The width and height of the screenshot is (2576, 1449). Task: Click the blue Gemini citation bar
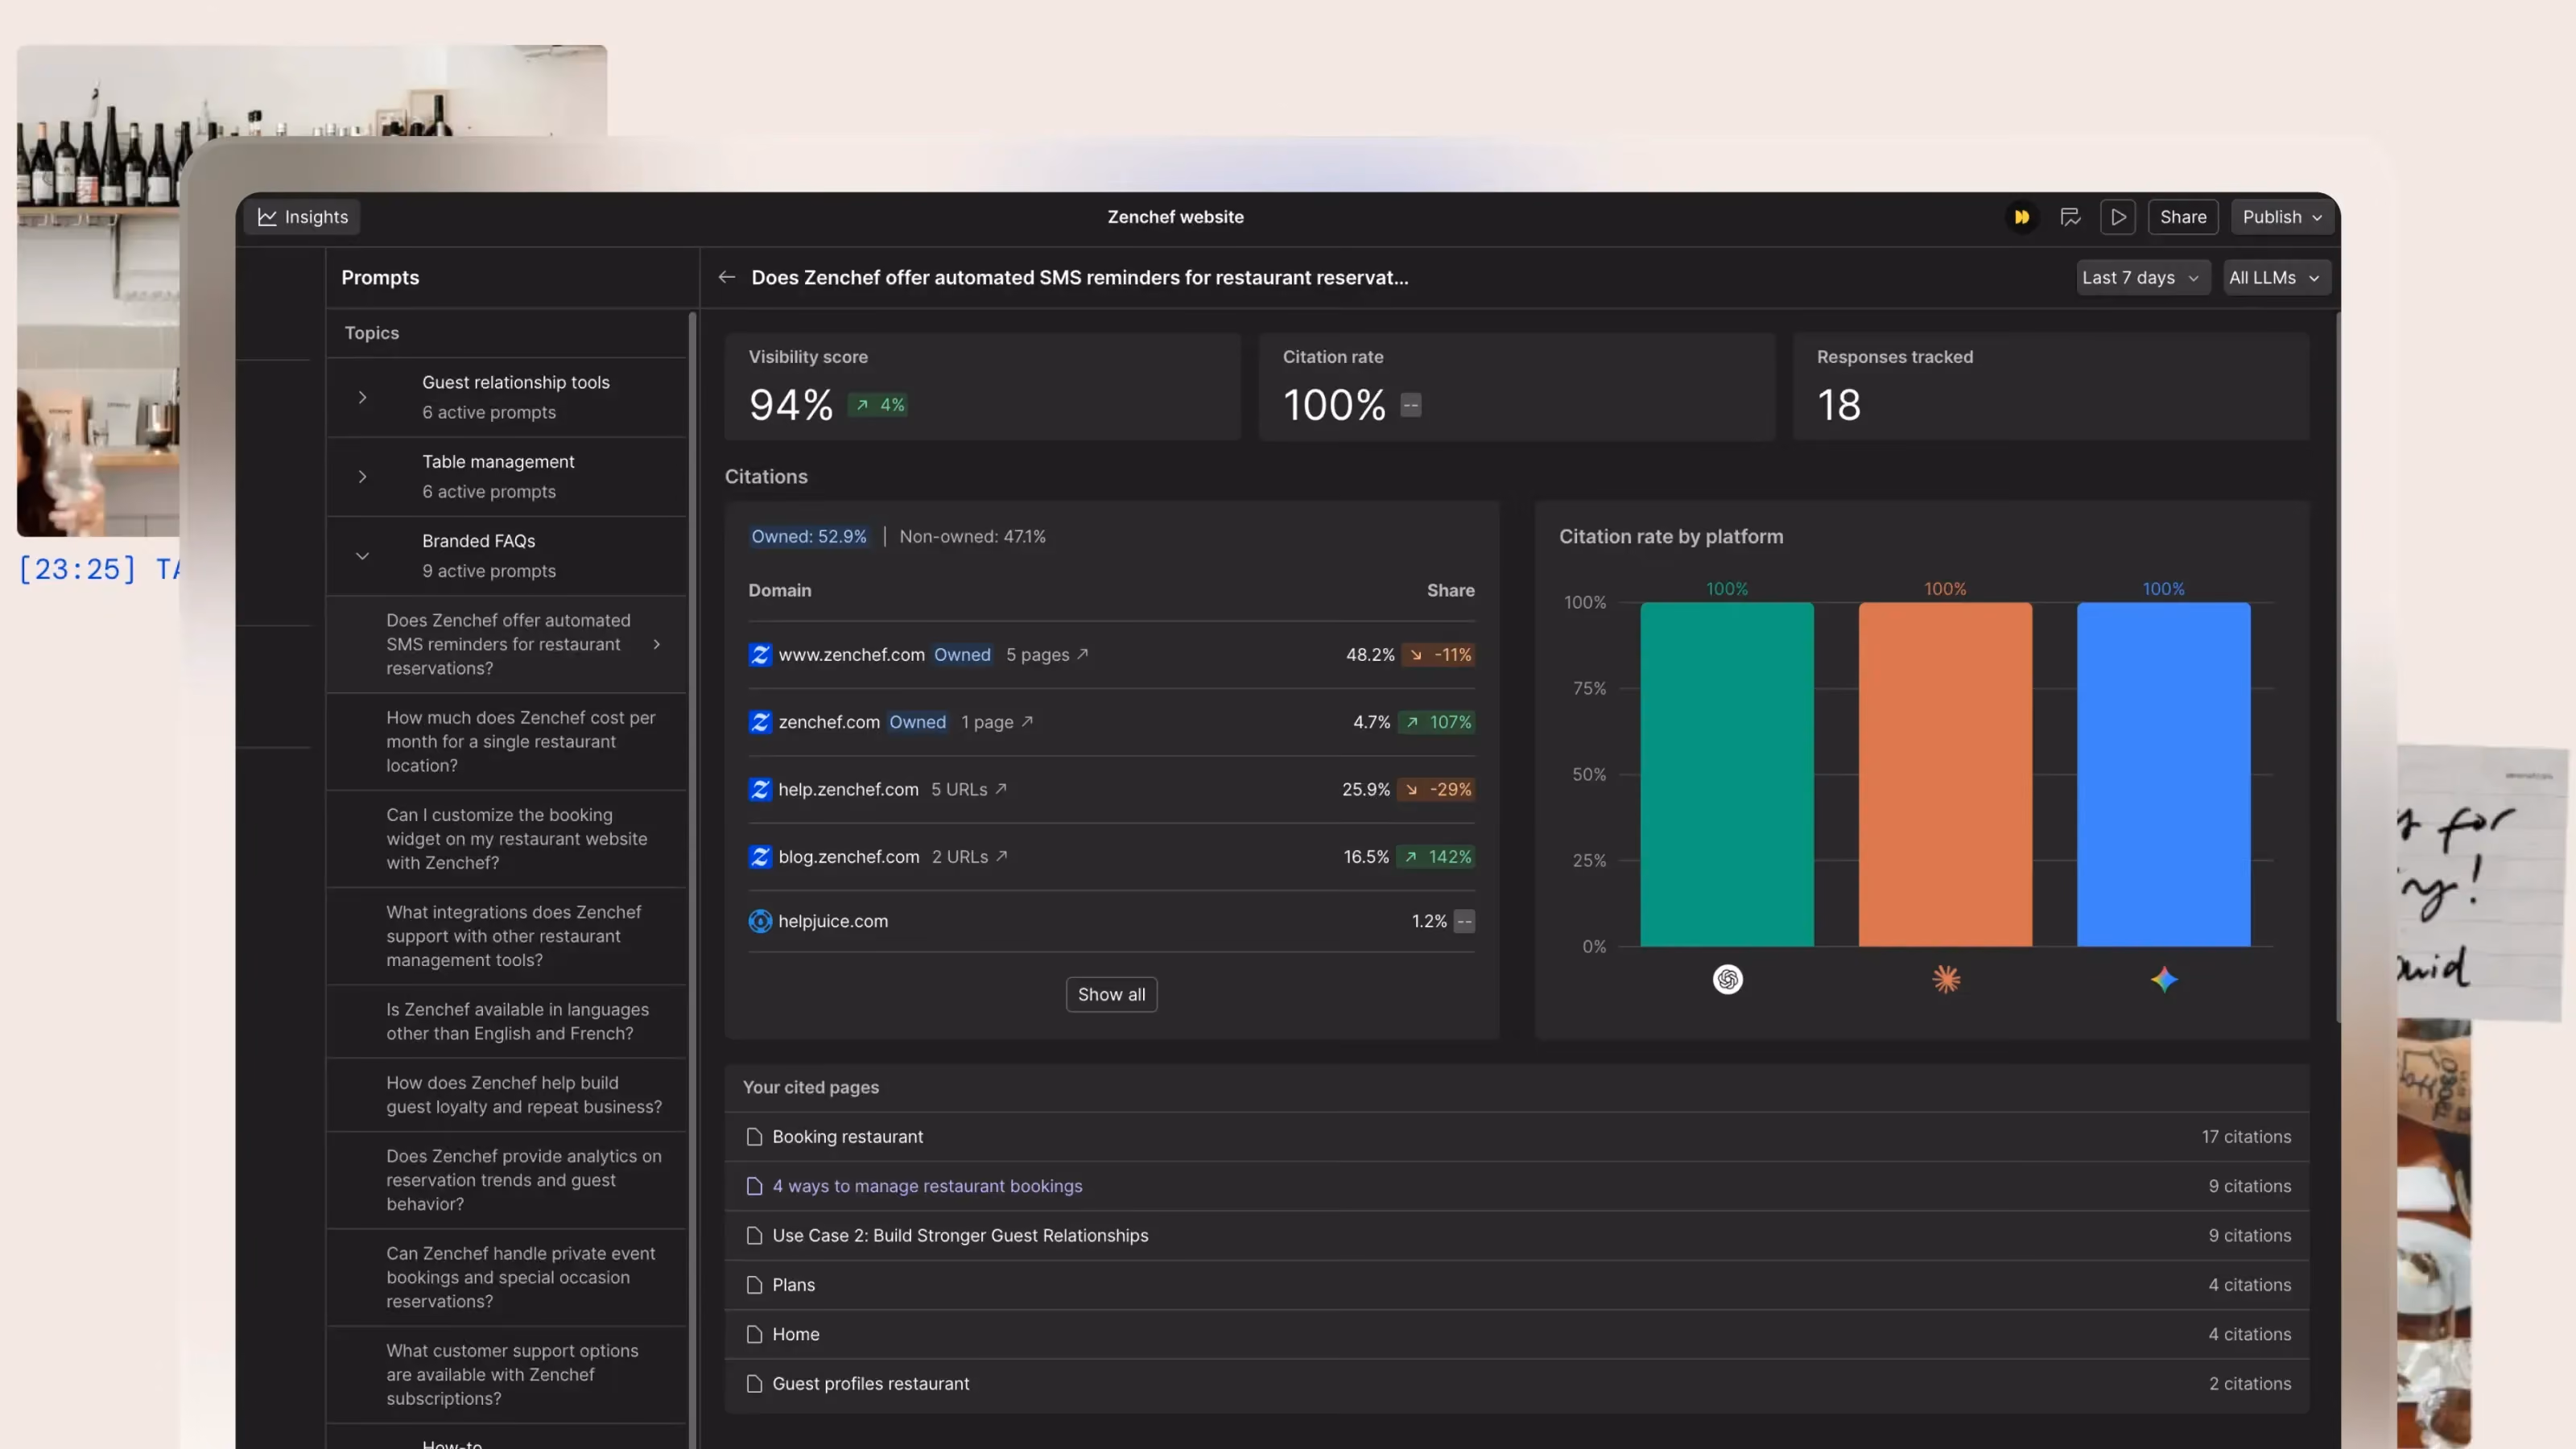2163,774
